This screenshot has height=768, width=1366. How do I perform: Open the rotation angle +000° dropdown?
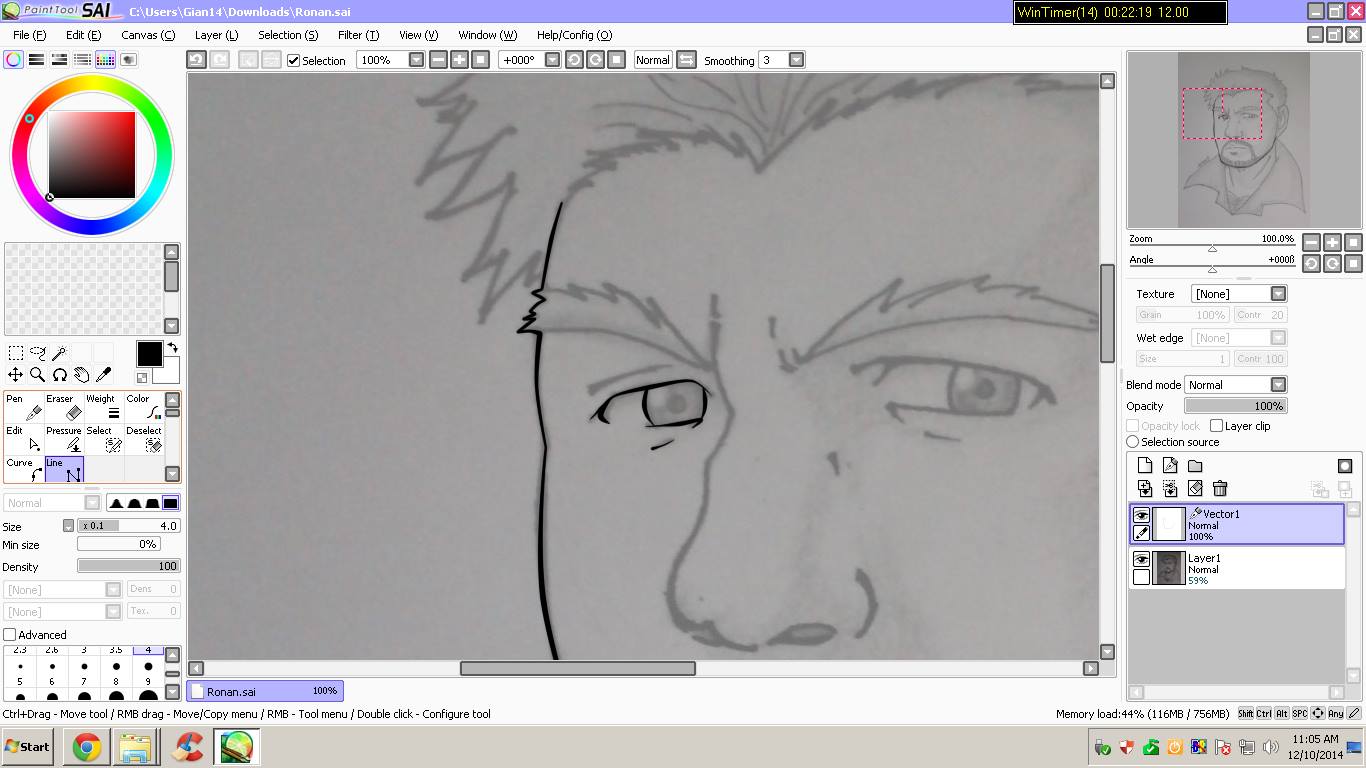click(552, 60)
